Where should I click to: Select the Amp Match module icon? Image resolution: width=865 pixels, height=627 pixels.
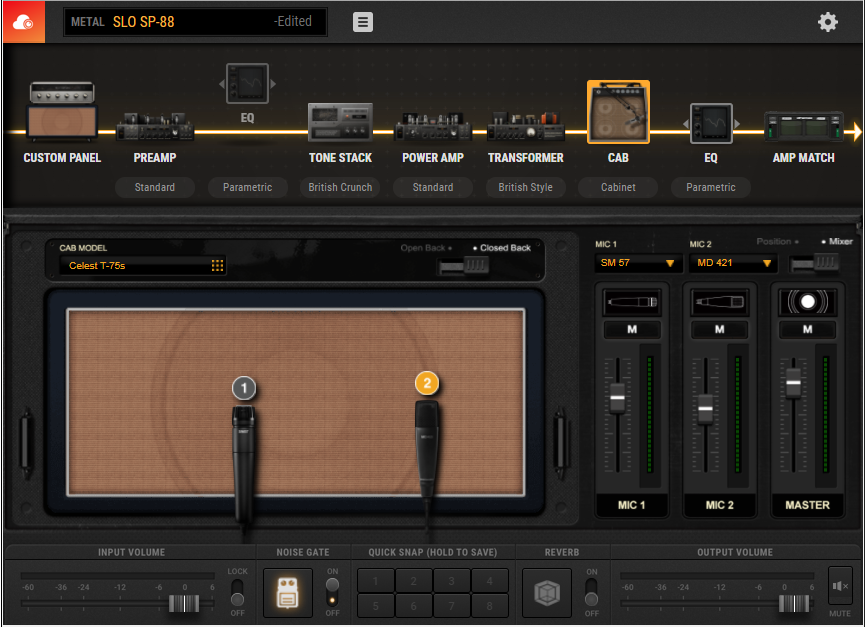(x=803, y=126)
